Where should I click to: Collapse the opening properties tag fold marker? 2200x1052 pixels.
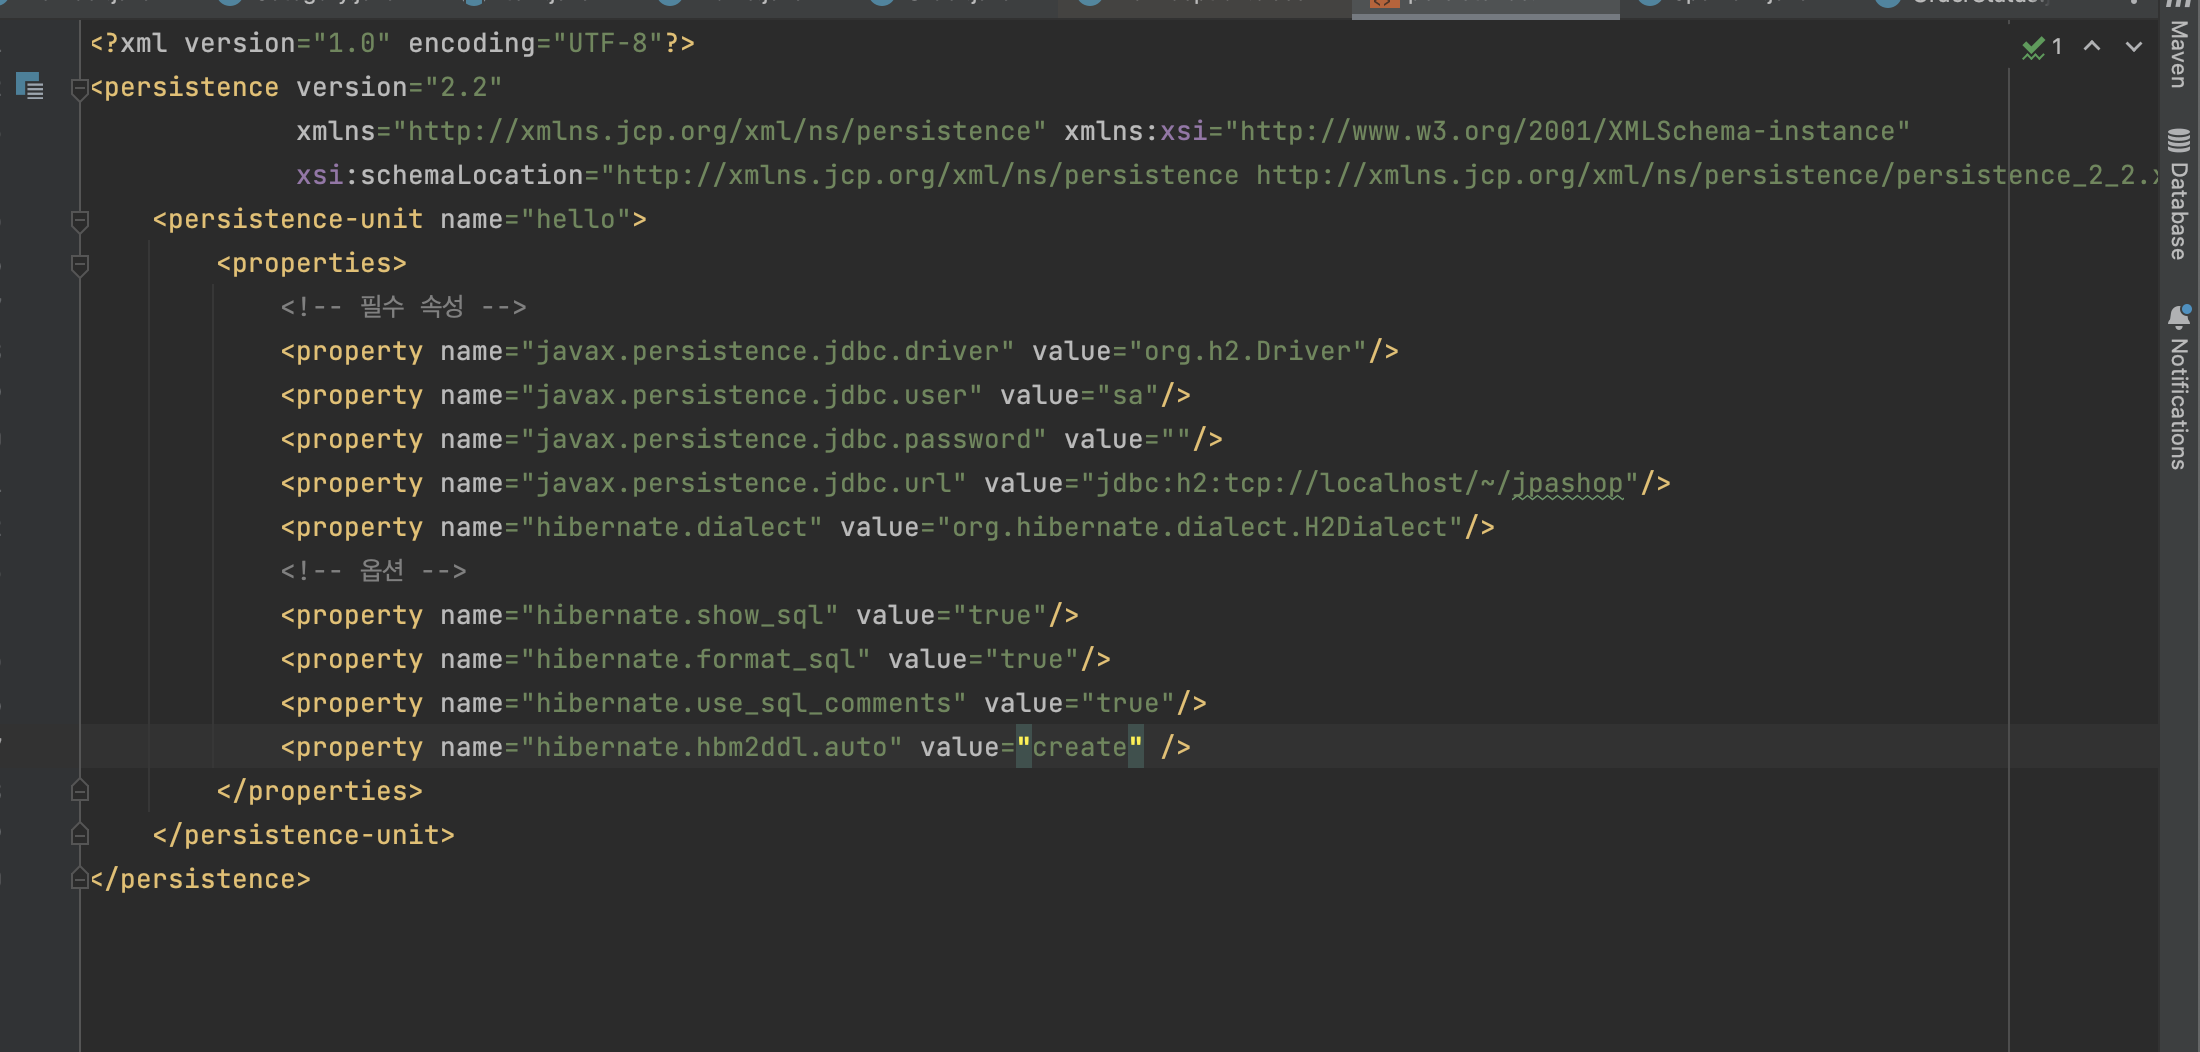(x=80, y=264)
